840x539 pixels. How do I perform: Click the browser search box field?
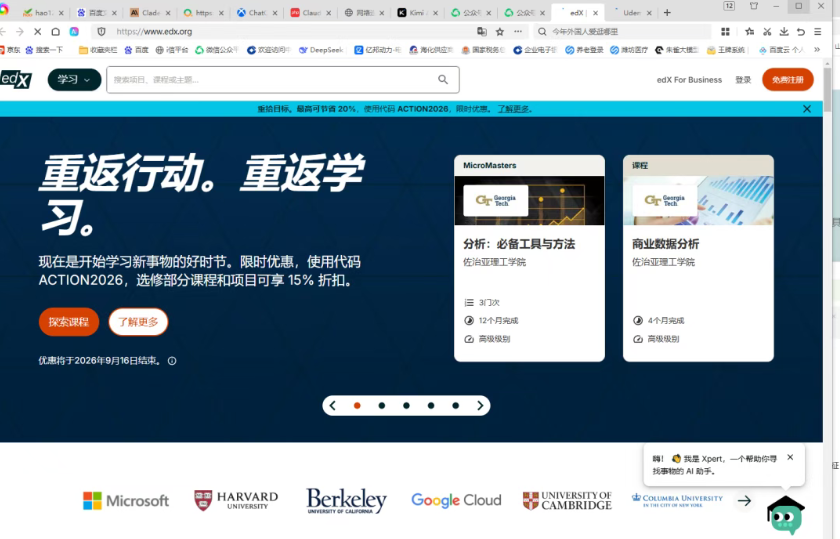pos(622,32)
